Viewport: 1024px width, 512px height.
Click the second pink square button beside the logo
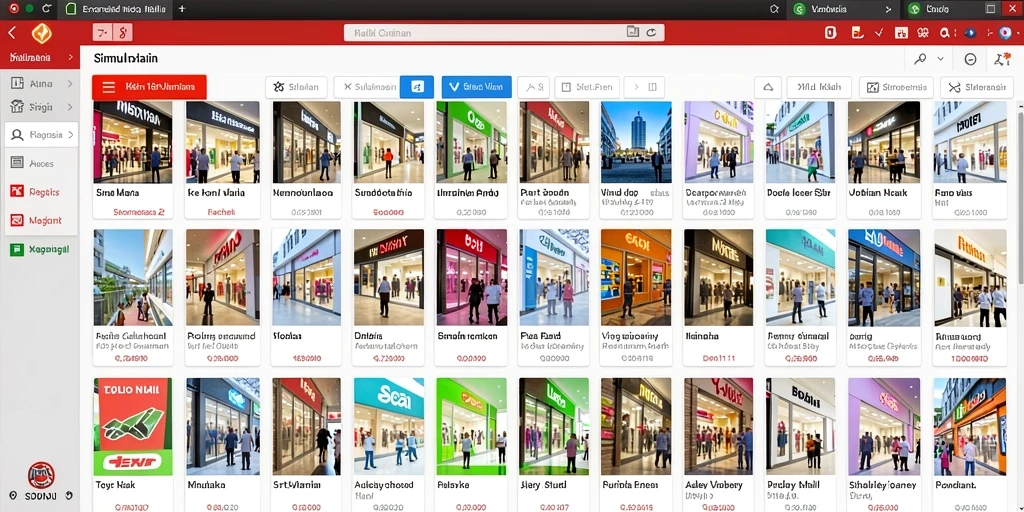(123, 32)
